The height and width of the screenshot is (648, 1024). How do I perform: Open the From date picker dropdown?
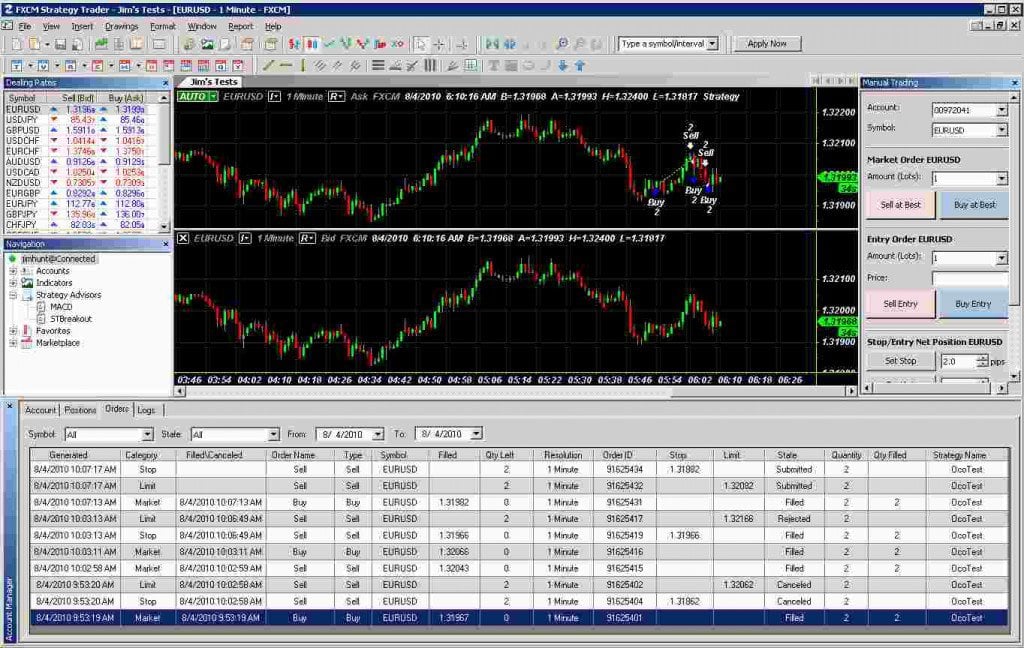tap(377, 434)
